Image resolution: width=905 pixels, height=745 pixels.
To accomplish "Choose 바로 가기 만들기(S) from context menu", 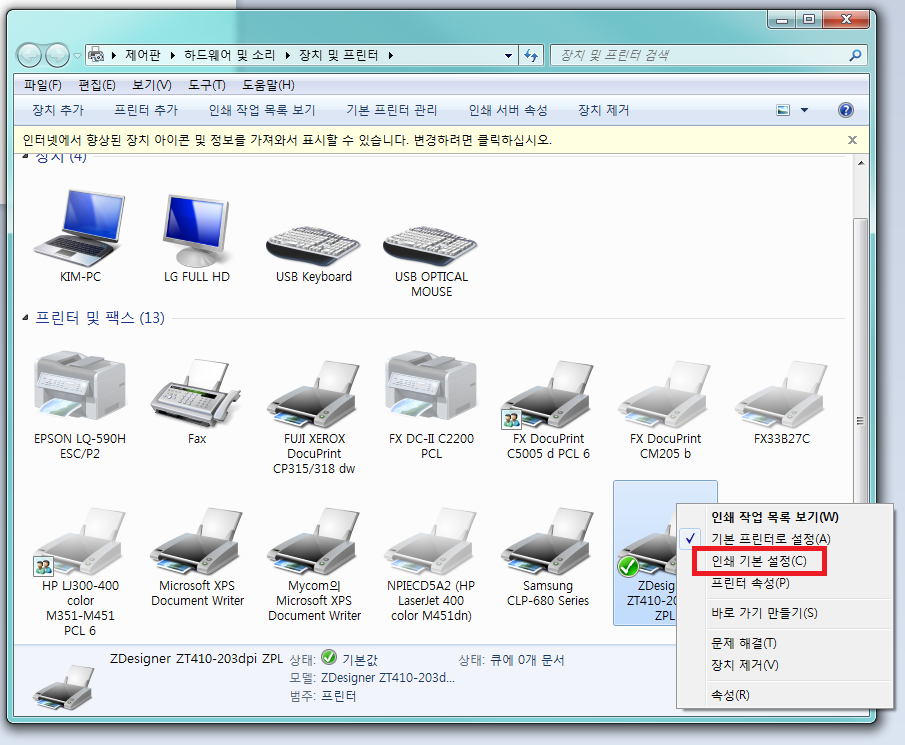I will [x=764, y=613].
